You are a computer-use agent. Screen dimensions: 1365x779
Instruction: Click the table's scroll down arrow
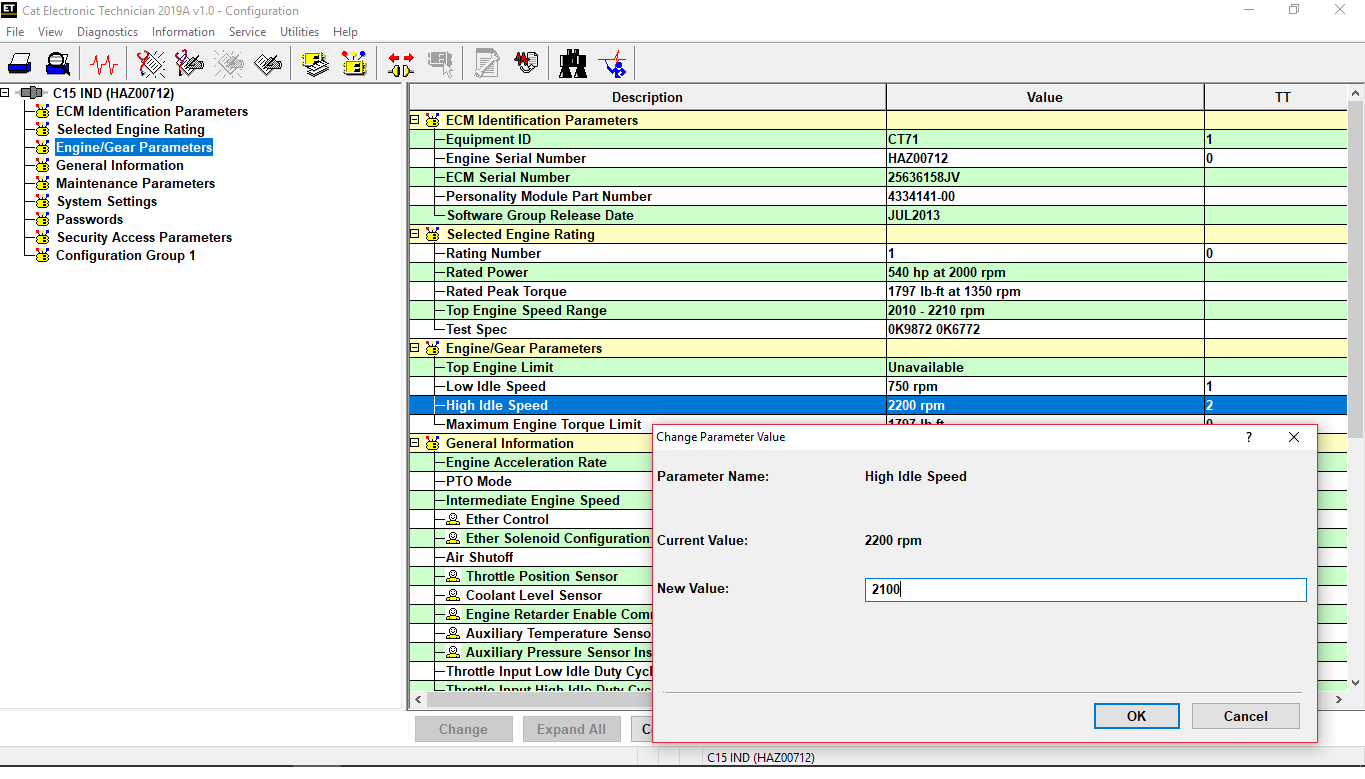[1356, 683]
